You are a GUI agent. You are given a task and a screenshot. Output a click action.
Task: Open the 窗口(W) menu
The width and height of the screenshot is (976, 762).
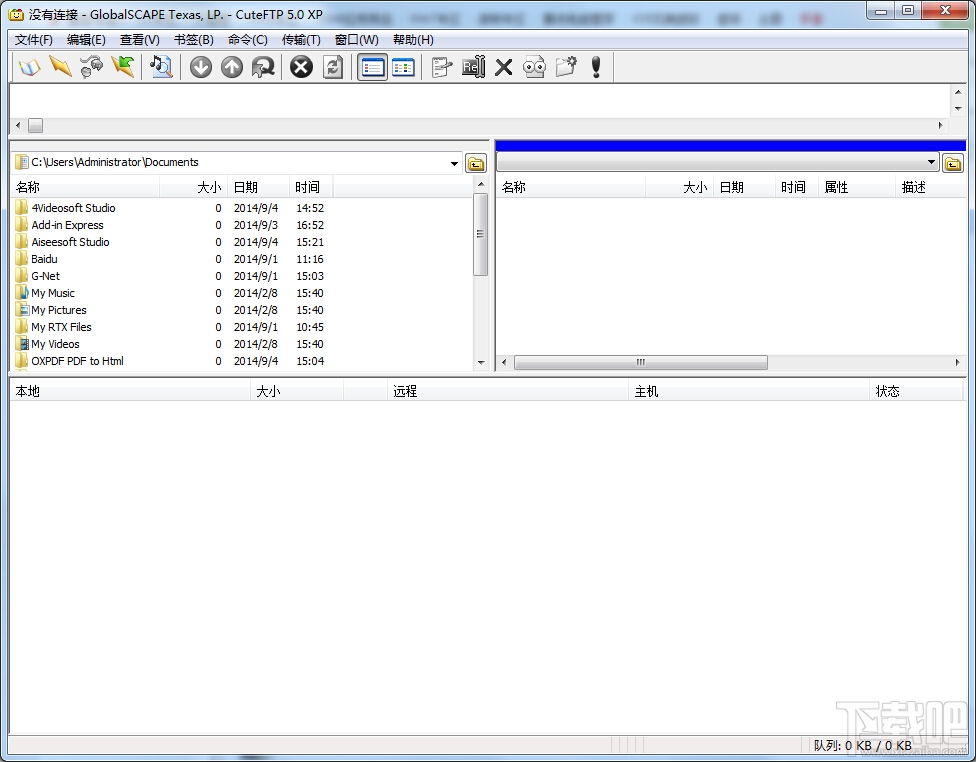(356, 40)
